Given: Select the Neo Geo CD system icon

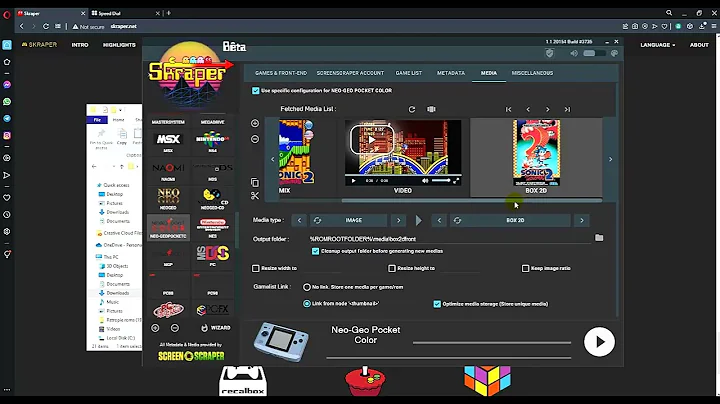Looking at the screenshot, I should 213,199.
